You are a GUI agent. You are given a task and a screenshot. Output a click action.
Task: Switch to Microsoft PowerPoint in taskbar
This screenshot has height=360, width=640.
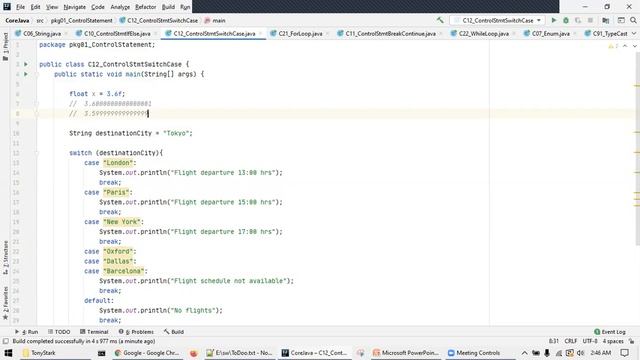point(406,353)
